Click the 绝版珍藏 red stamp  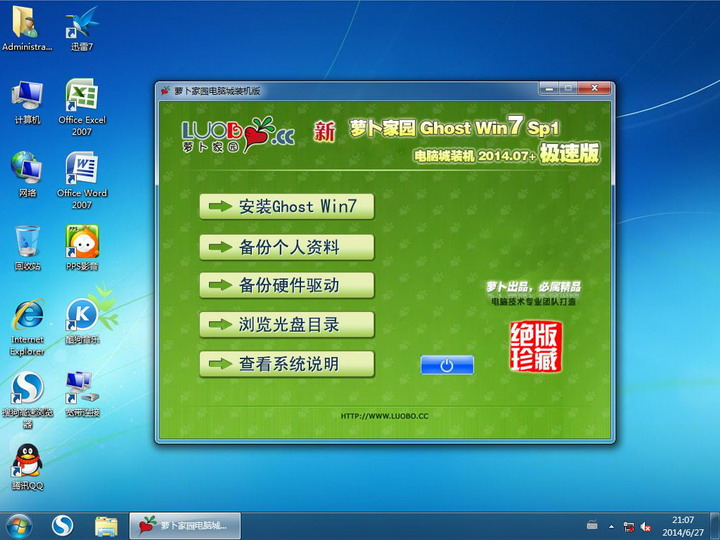tap(535, 346)
